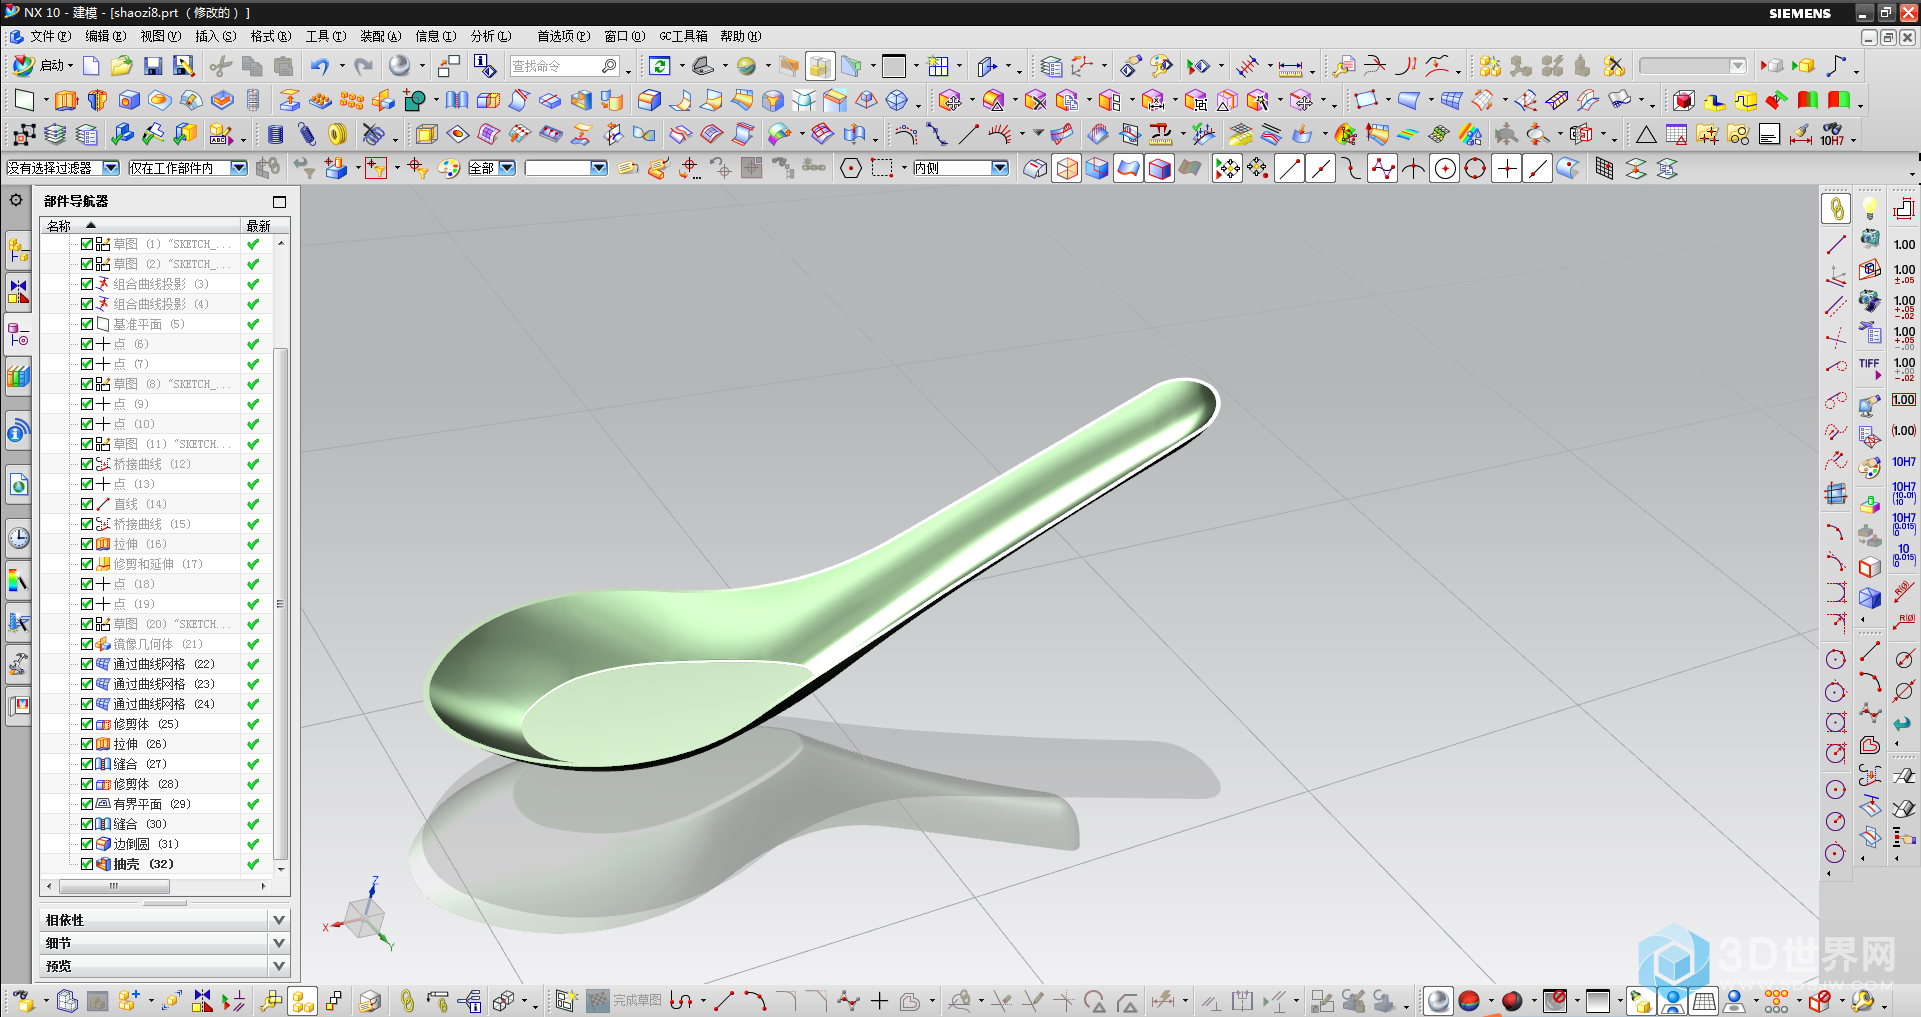Click the 完成草图 button
Image resolution: width=1921 pixels, height=1017 pixels.
click(625, 1000)
